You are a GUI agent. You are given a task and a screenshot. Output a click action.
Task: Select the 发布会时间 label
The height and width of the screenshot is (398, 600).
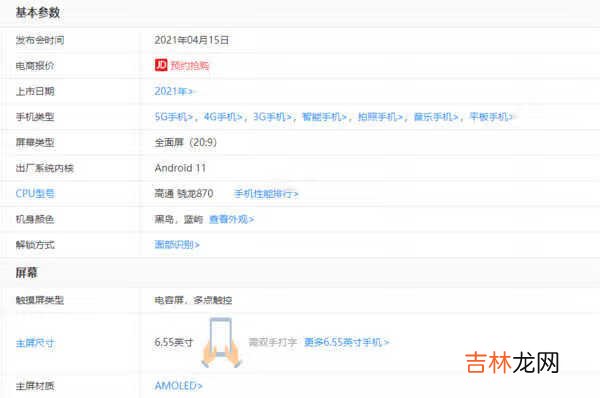click(40, 40)
